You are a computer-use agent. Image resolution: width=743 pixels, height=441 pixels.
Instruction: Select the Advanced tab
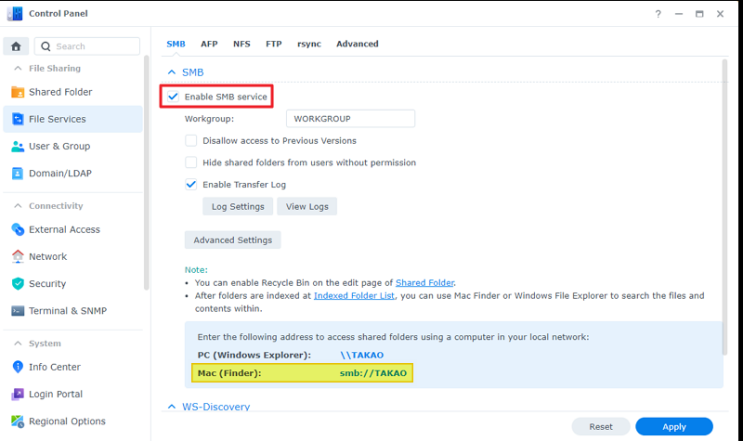click(x=357, y=44)
